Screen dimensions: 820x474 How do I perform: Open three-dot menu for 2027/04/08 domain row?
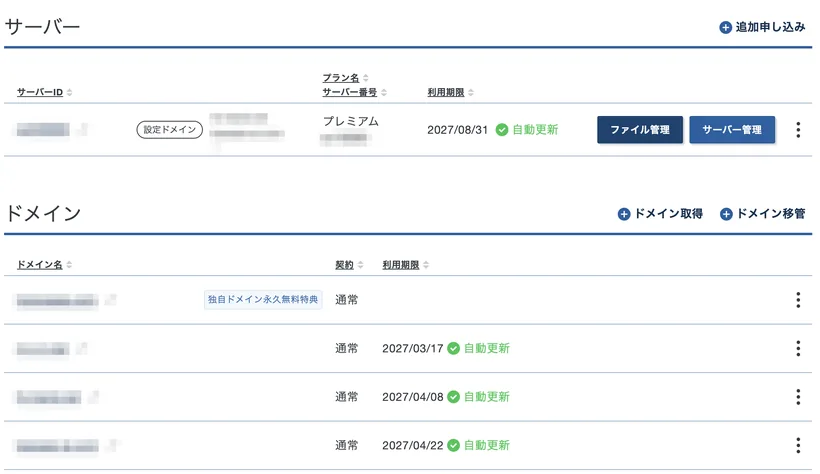798,397
